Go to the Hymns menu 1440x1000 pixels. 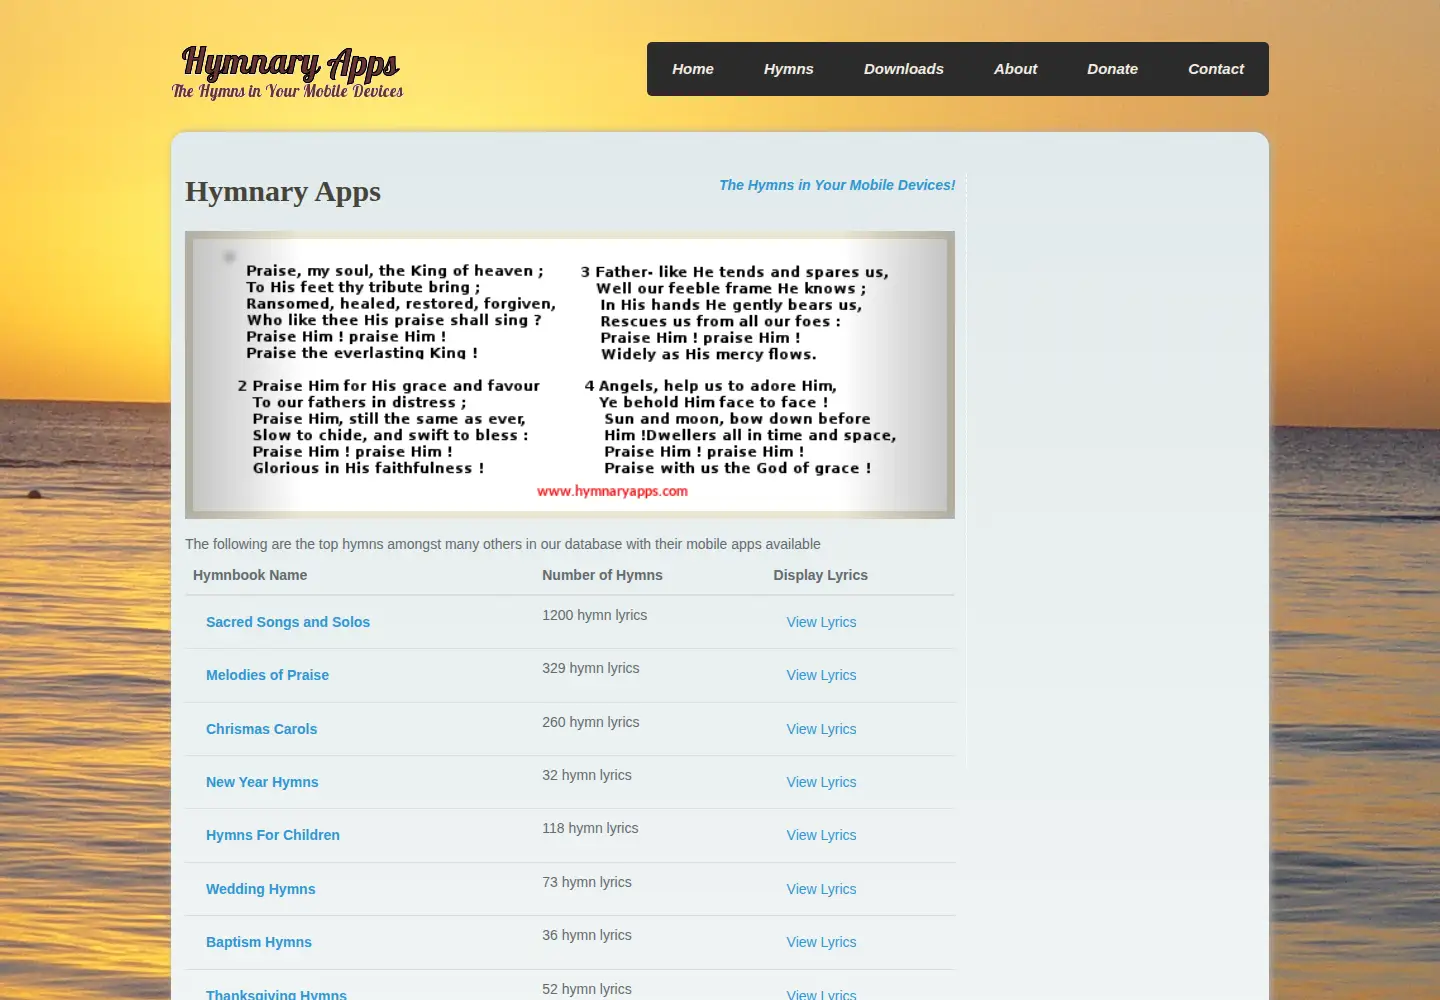[x=789, y=69]
